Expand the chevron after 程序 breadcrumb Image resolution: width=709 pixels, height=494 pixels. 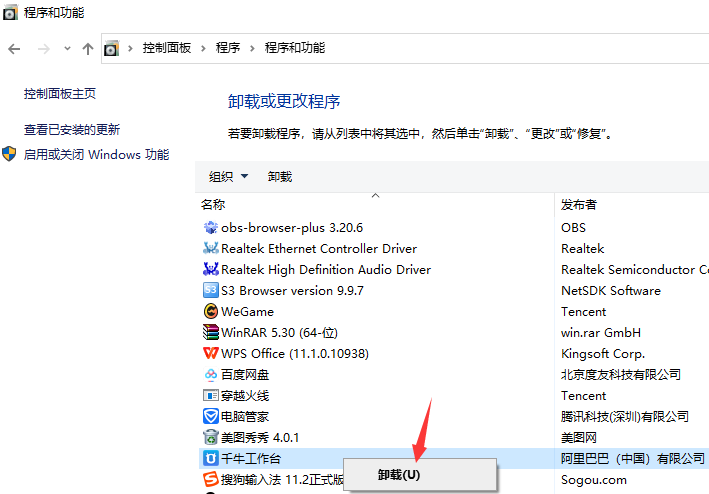point(252,48)
